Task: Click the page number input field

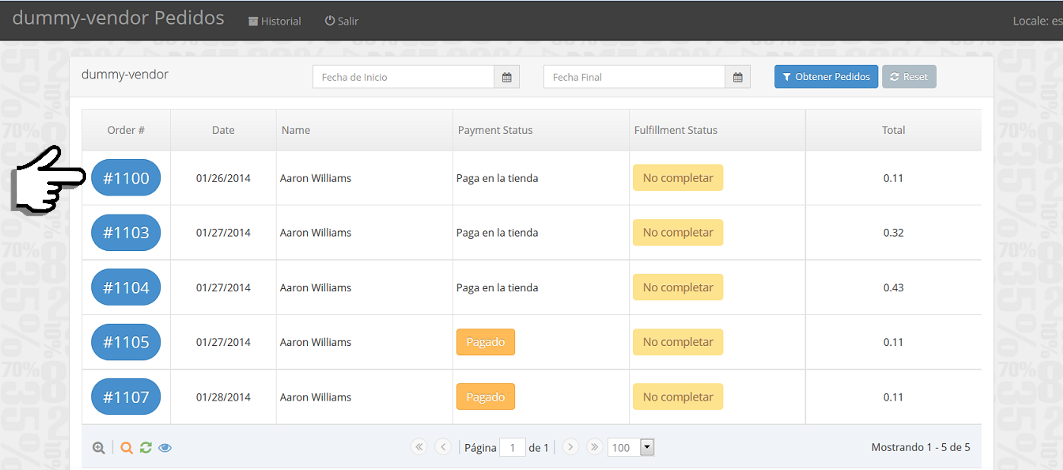Action: click(x=513, y=448)
